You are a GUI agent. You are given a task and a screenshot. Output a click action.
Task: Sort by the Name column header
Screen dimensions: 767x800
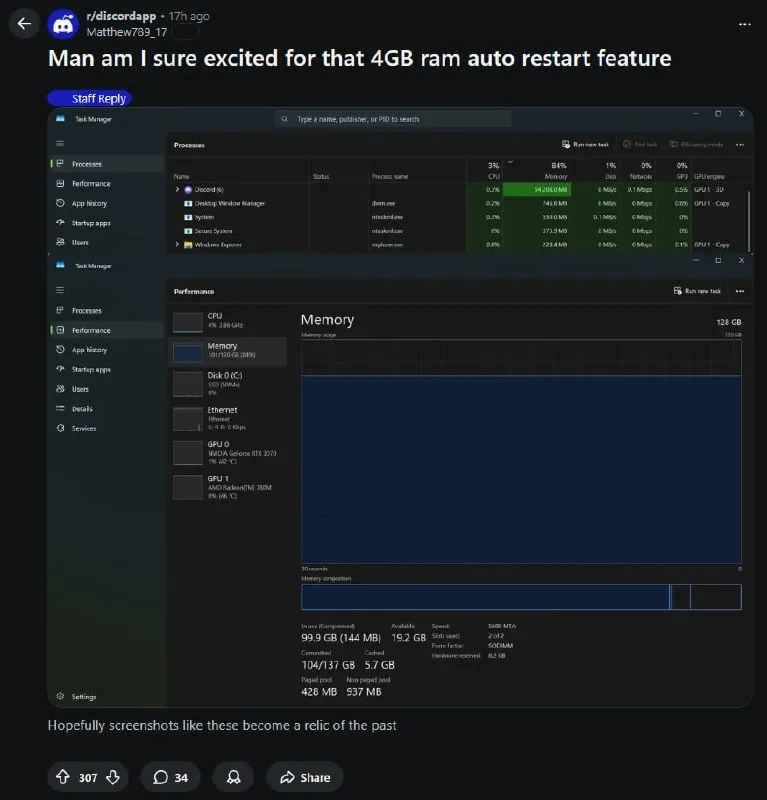(239, 170)
